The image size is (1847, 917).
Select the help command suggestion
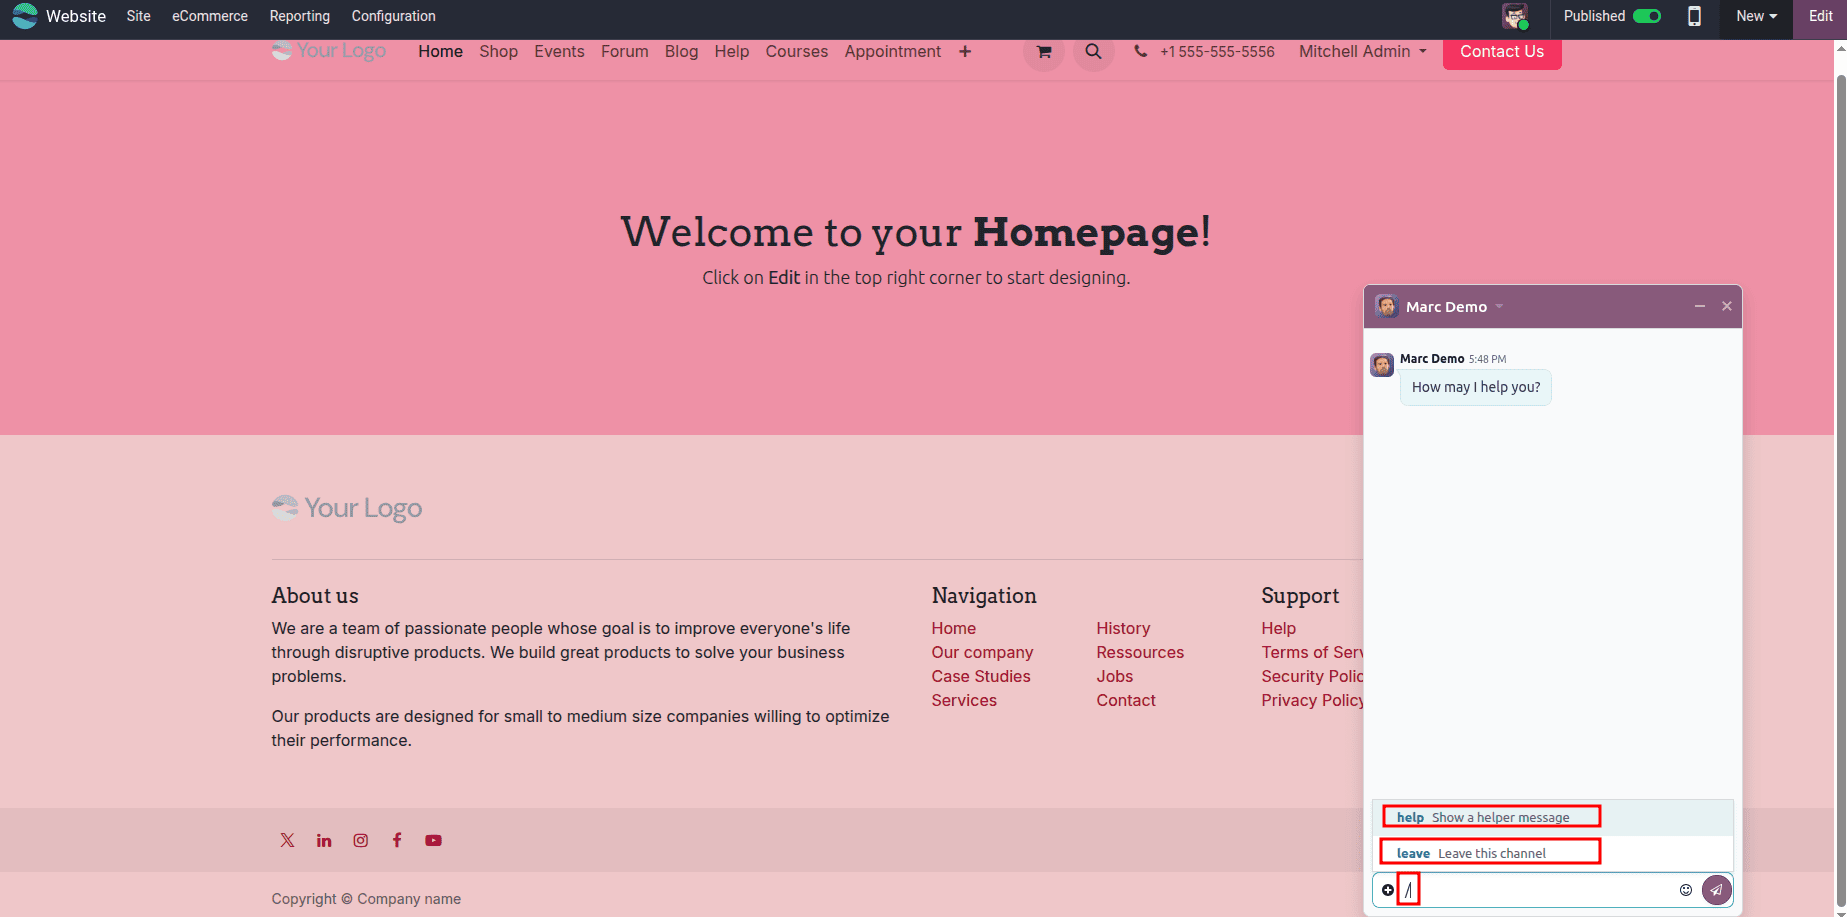click(1552, 817)
